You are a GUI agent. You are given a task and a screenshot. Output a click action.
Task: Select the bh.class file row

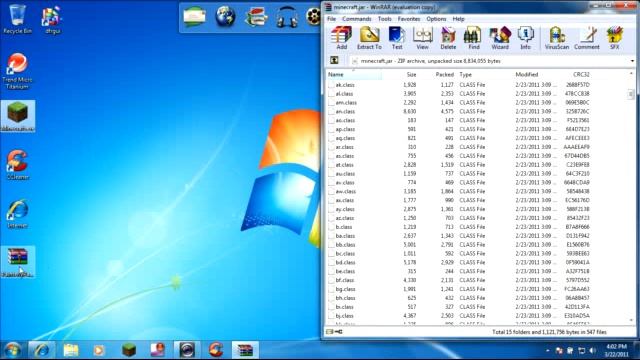pos(459,298)
